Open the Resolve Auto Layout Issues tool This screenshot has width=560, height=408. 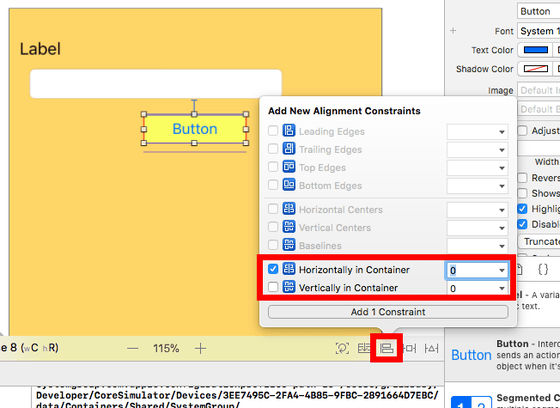point(431,348)
